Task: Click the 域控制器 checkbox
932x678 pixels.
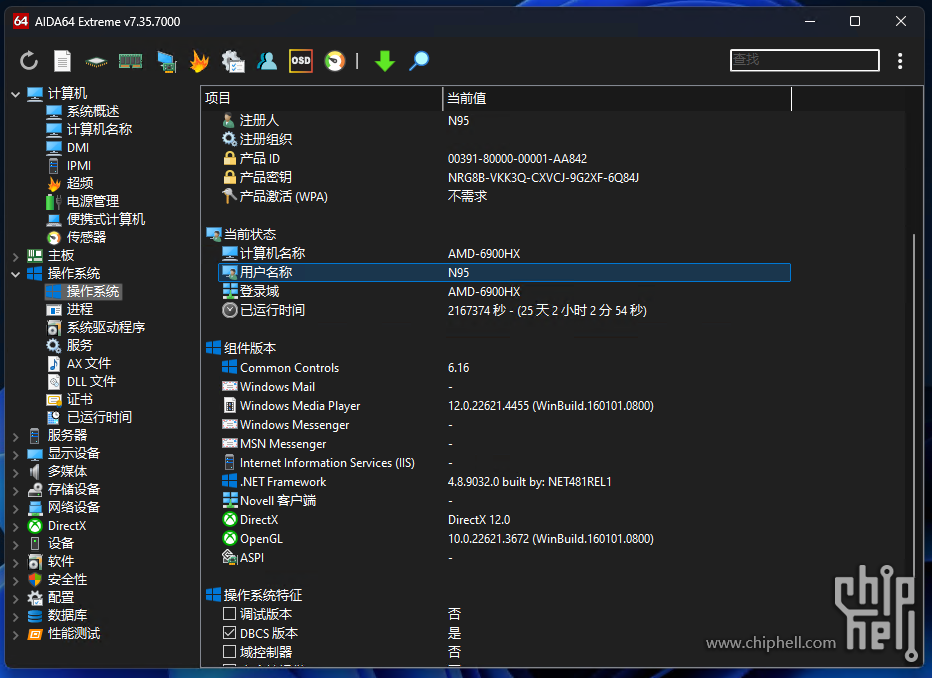Action: point(229,651)
